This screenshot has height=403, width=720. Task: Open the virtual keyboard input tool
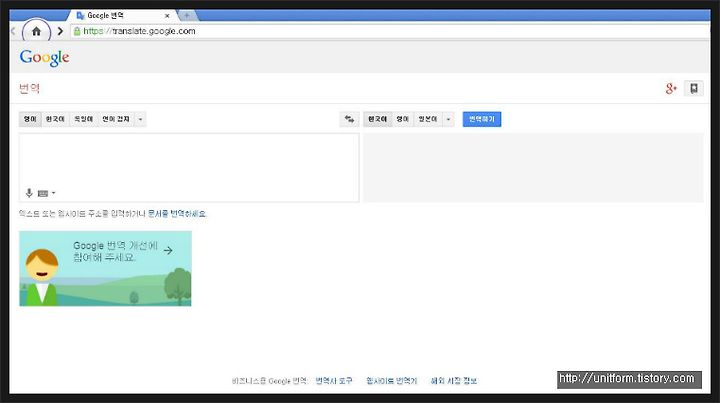[x=43, y=194]
